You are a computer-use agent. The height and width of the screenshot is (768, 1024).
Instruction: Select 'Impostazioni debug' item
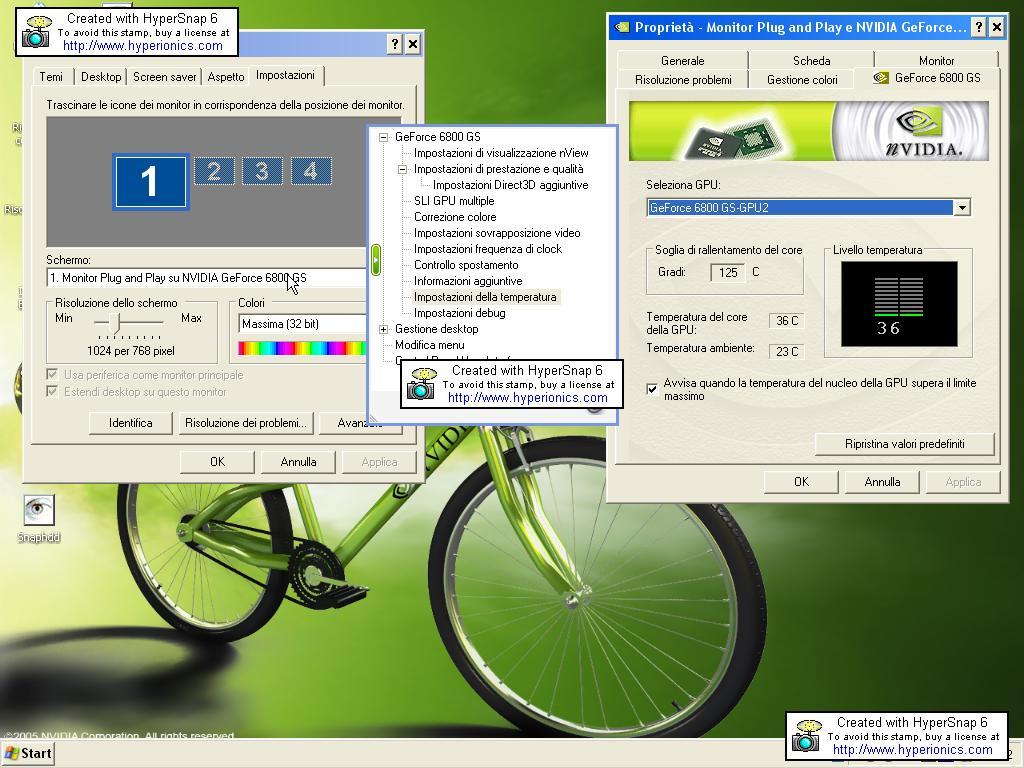click(459, 313)
